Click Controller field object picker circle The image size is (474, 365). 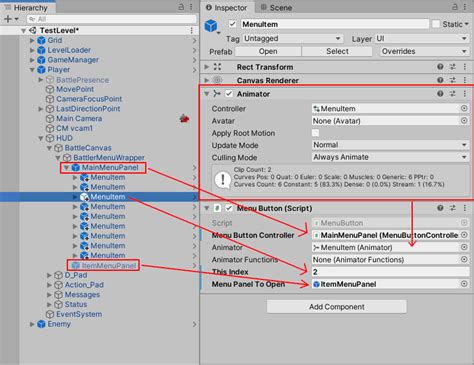[464, 108]
